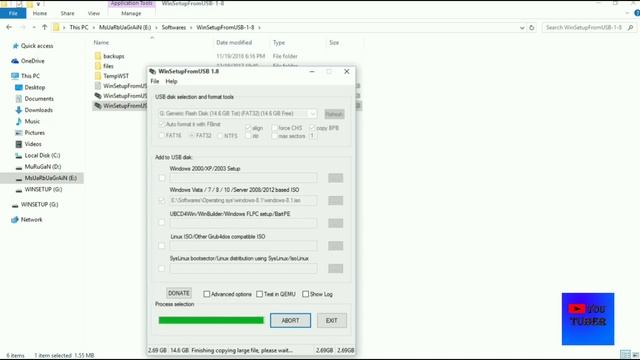This screenshot has width=640, height=360.
Task: Expand the chevron after WinSetupFromUSB-1-8 in address bar
Action: coord(259,28)
